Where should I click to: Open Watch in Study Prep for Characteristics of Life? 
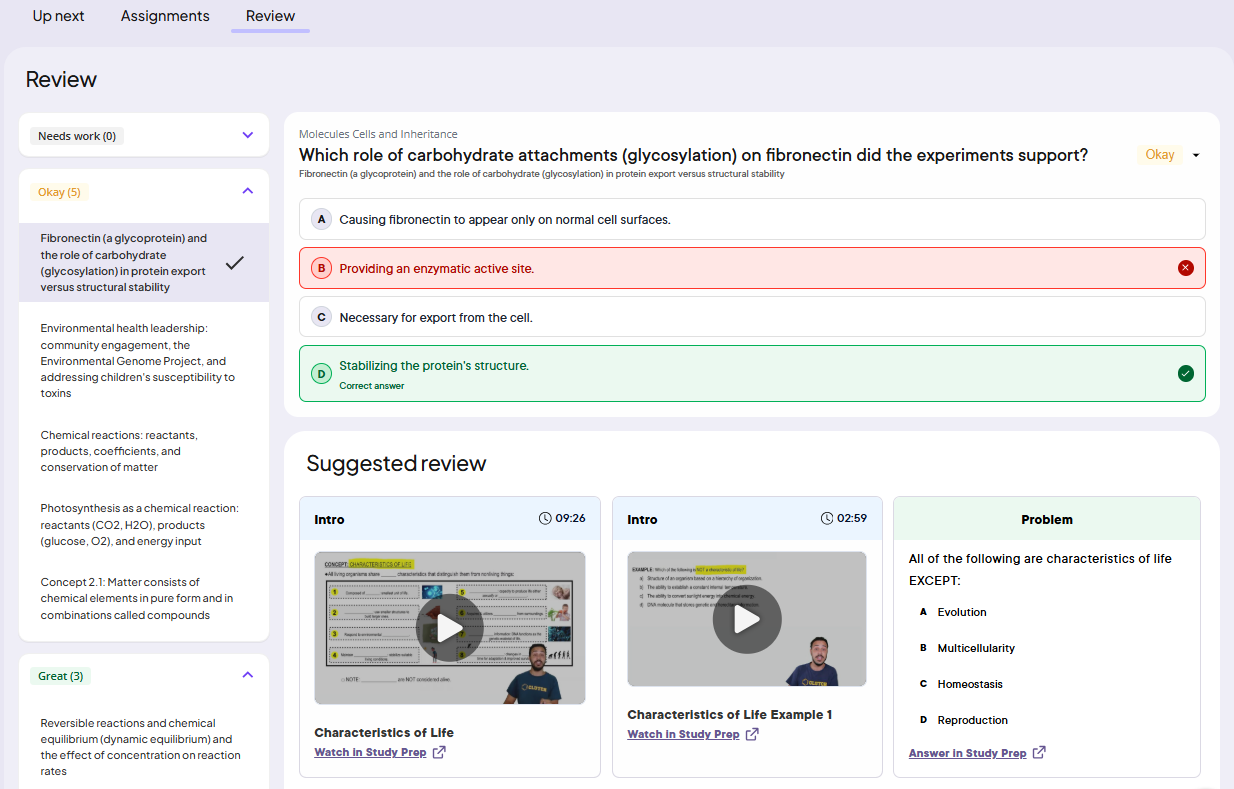[x=370, y=752]
